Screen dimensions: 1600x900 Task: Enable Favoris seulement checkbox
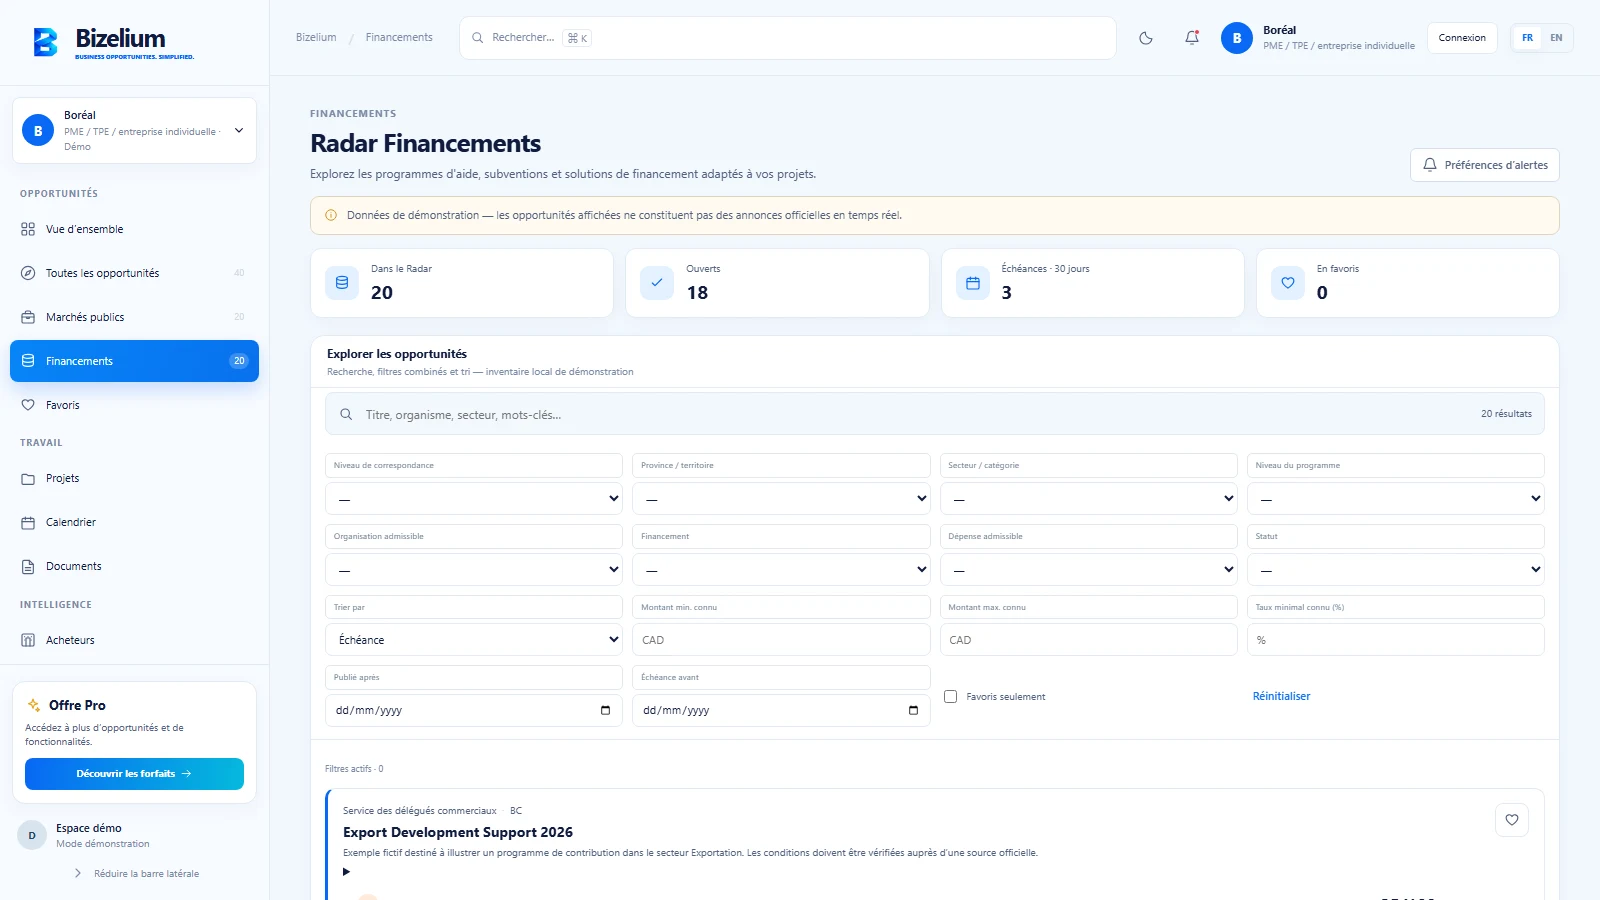951,696
